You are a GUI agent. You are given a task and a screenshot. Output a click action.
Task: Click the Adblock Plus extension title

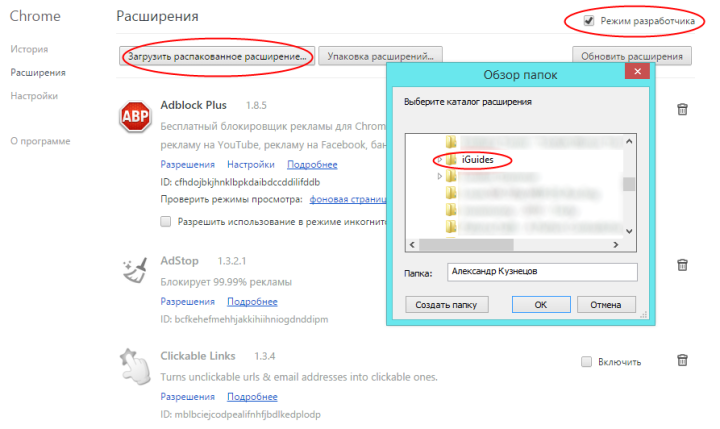point(193,105)
